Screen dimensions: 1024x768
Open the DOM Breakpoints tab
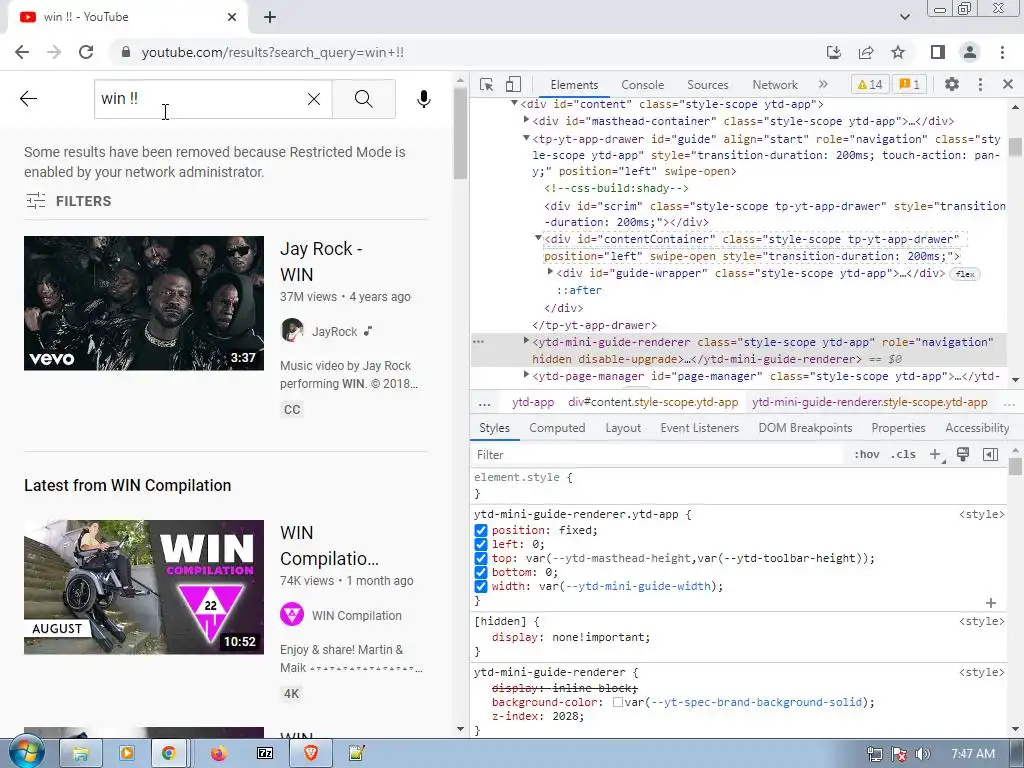pyautogui.click(x=805, y=428)
